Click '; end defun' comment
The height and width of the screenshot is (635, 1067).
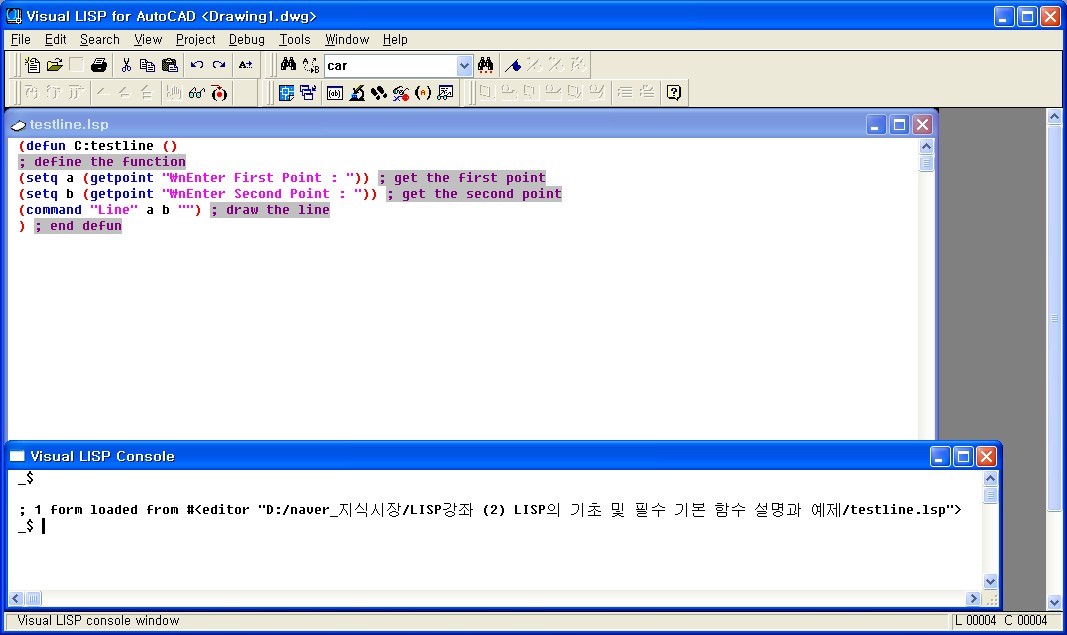pos(78,226)
